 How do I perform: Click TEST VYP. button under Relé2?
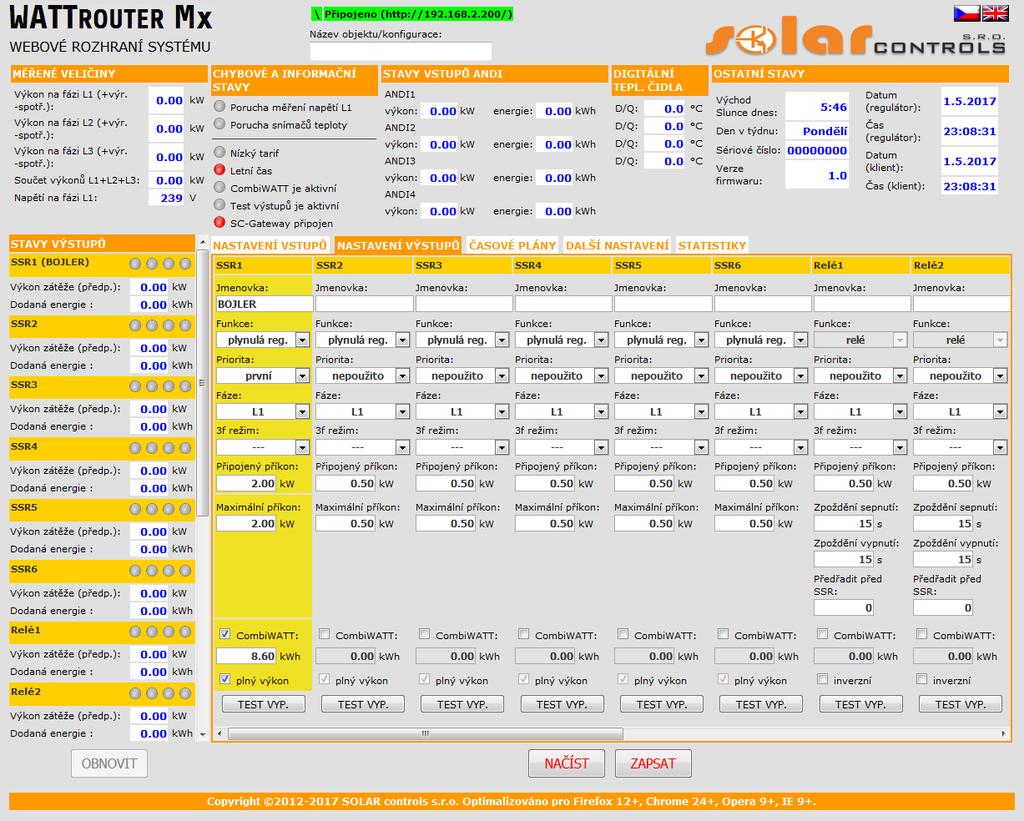tap(960, 704)
